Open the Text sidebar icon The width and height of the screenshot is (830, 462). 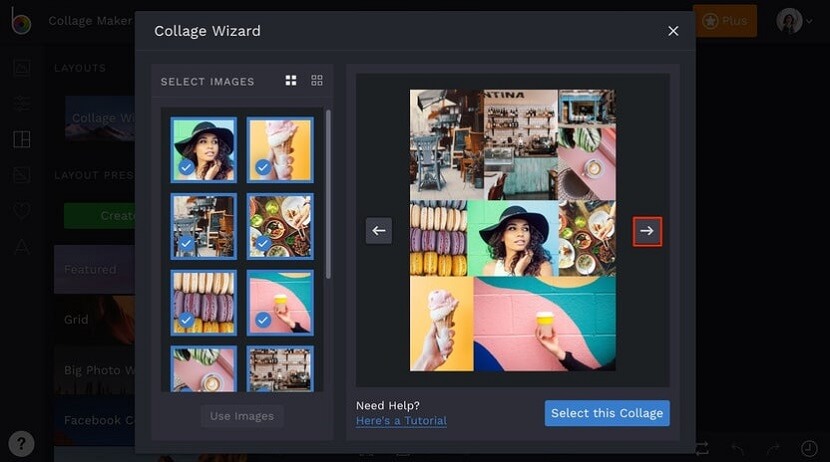22,247
